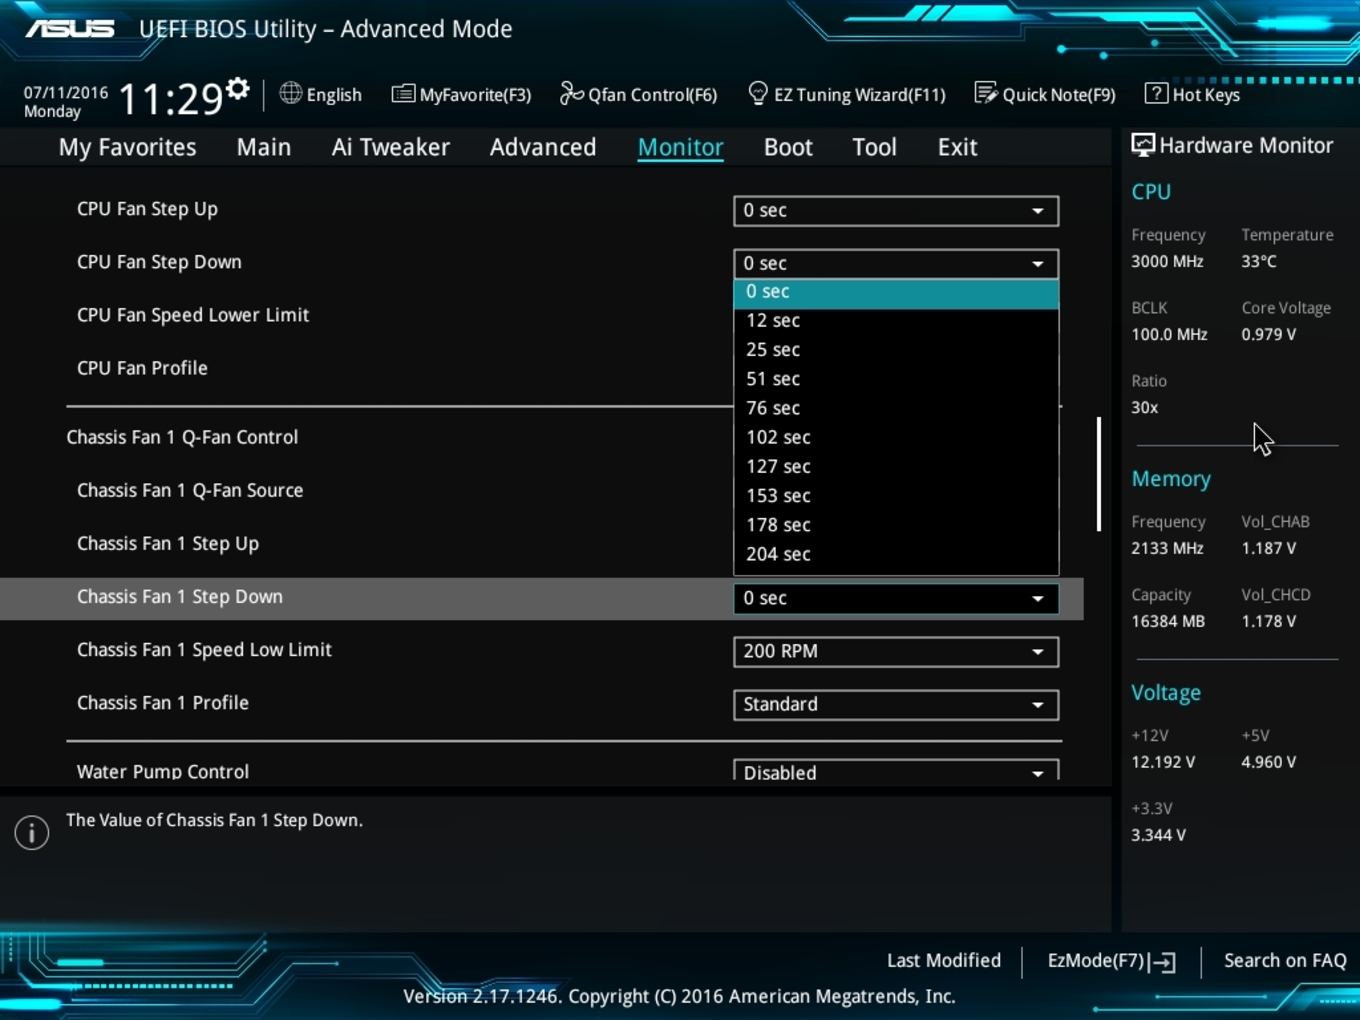Viewport: 1360px width, 1020px height.
Task: Select 178 sec option
Action: click(x=896, y=525)
